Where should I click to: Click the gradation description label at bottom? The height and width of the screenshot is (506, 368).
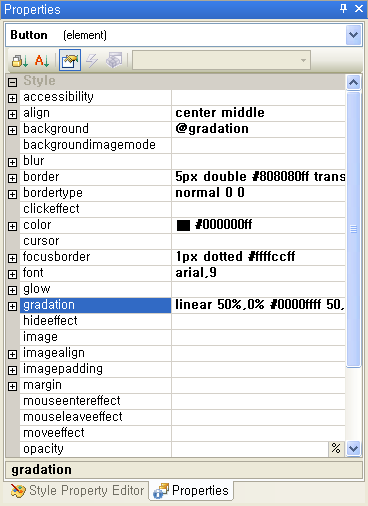(41, 470)
